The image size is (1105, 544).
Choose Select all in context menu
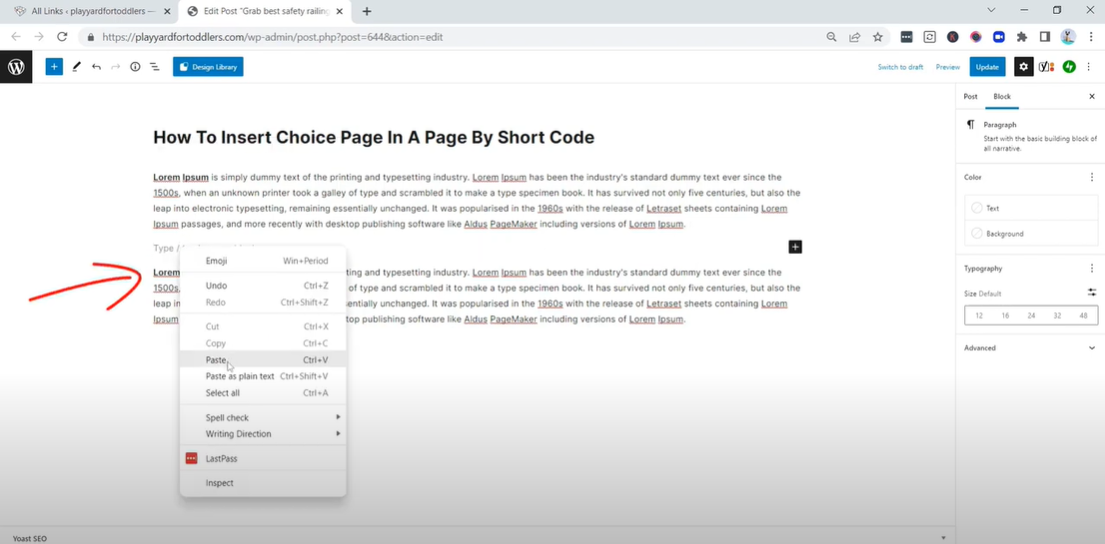coord(263,393)
